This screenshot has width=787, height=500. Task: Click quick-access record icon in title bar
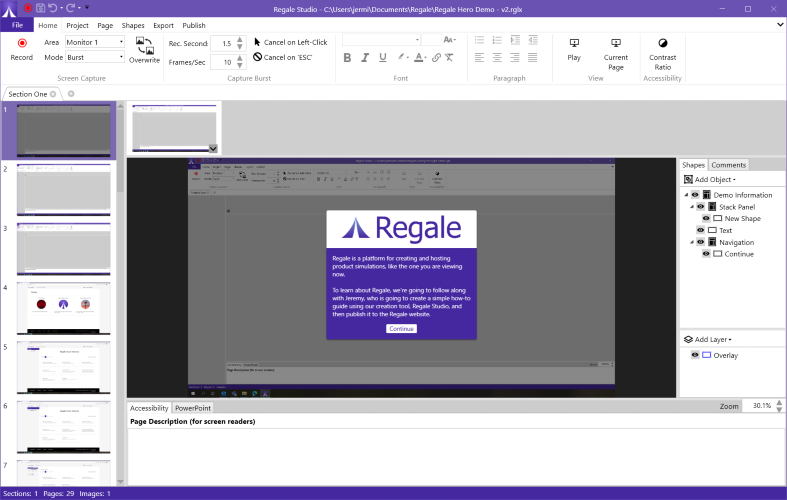pos(28,8)
